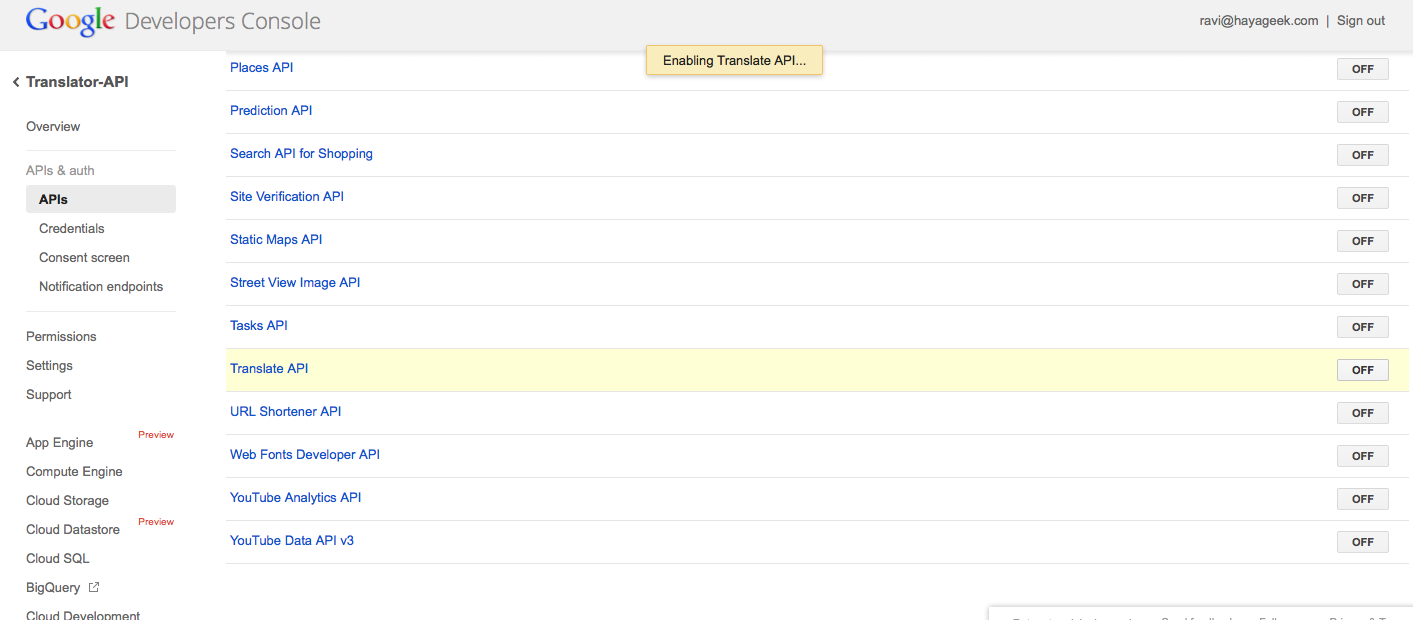Open Cloud SQL in the sidebar

click(58, 559)
